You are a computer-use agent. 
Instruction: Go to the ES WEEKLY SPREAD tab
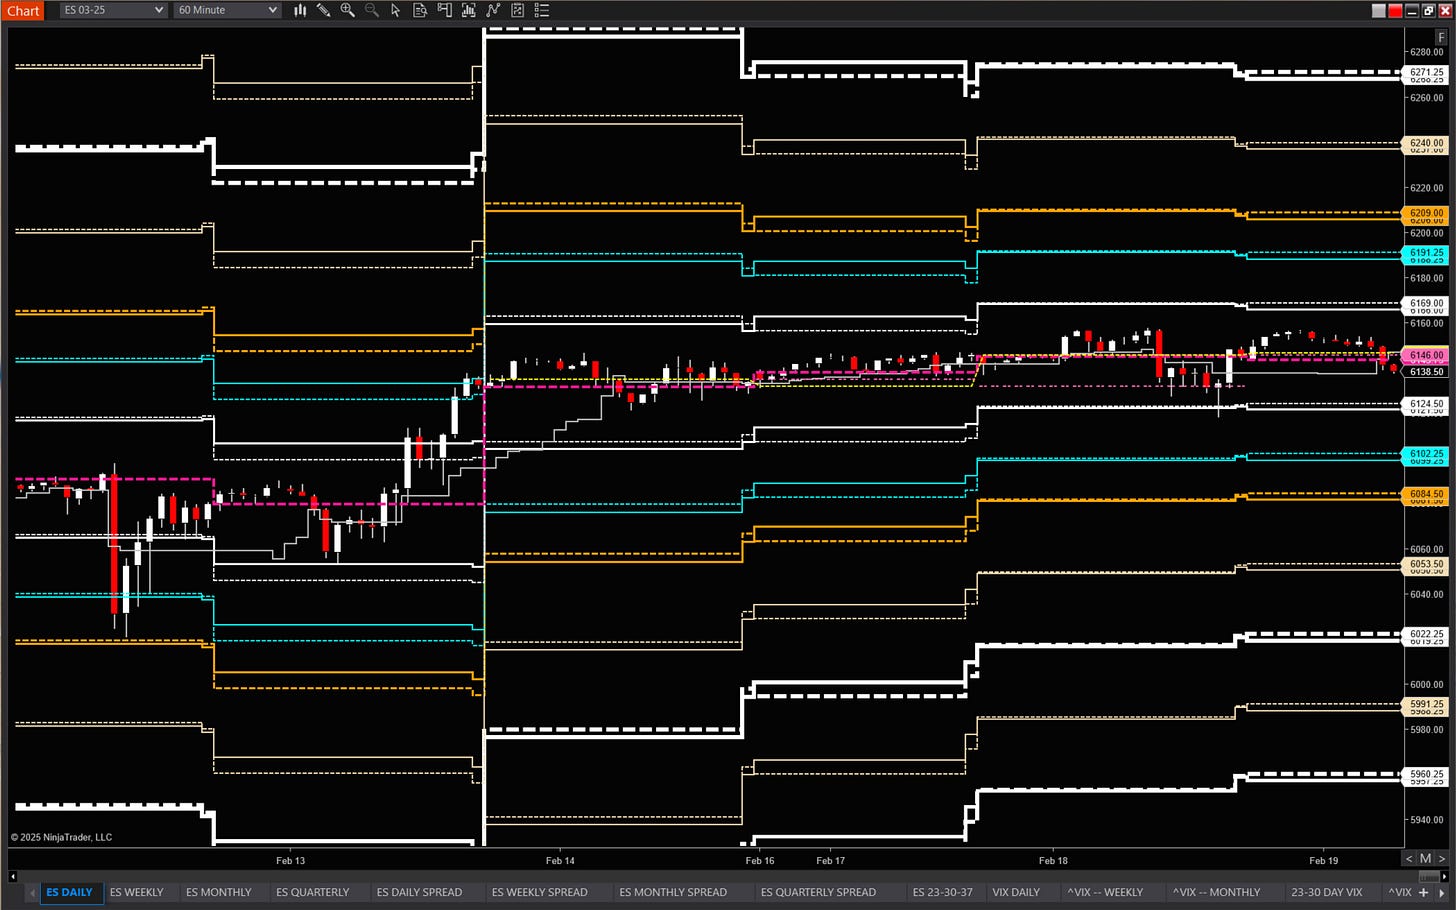[x=539, y=892]
